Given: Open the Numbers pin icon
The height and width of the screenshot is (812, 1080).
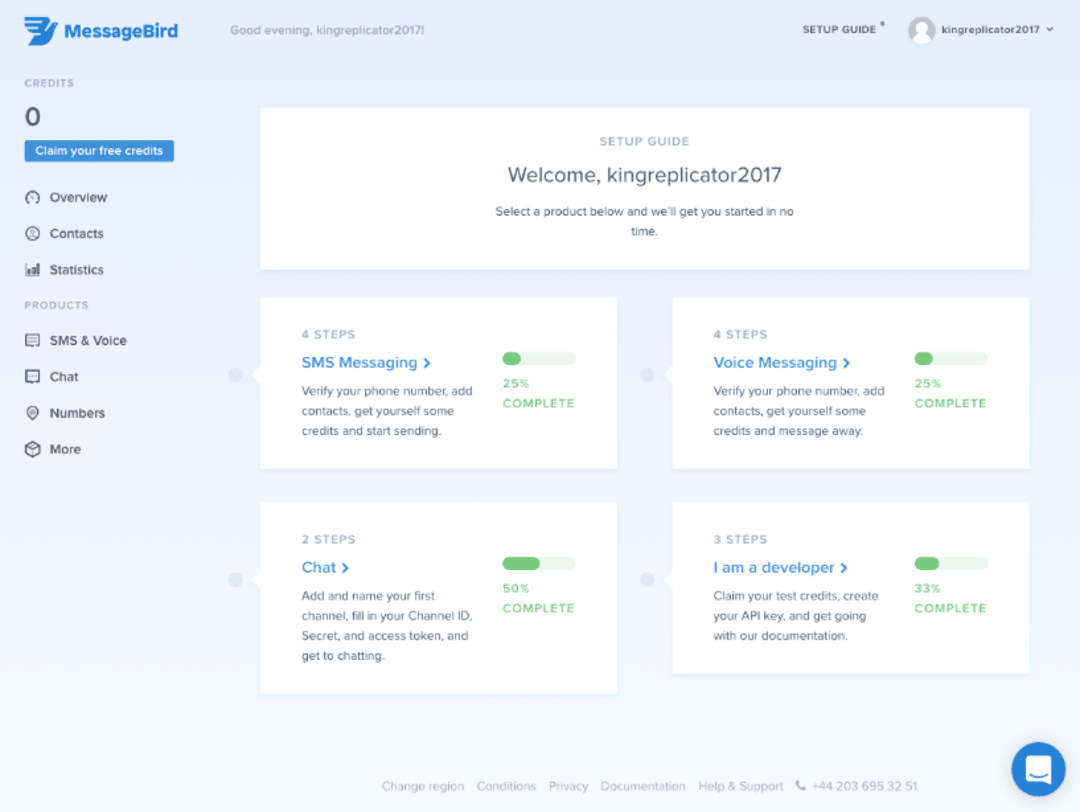Looking at the screenshot, I should click(32, 413).
